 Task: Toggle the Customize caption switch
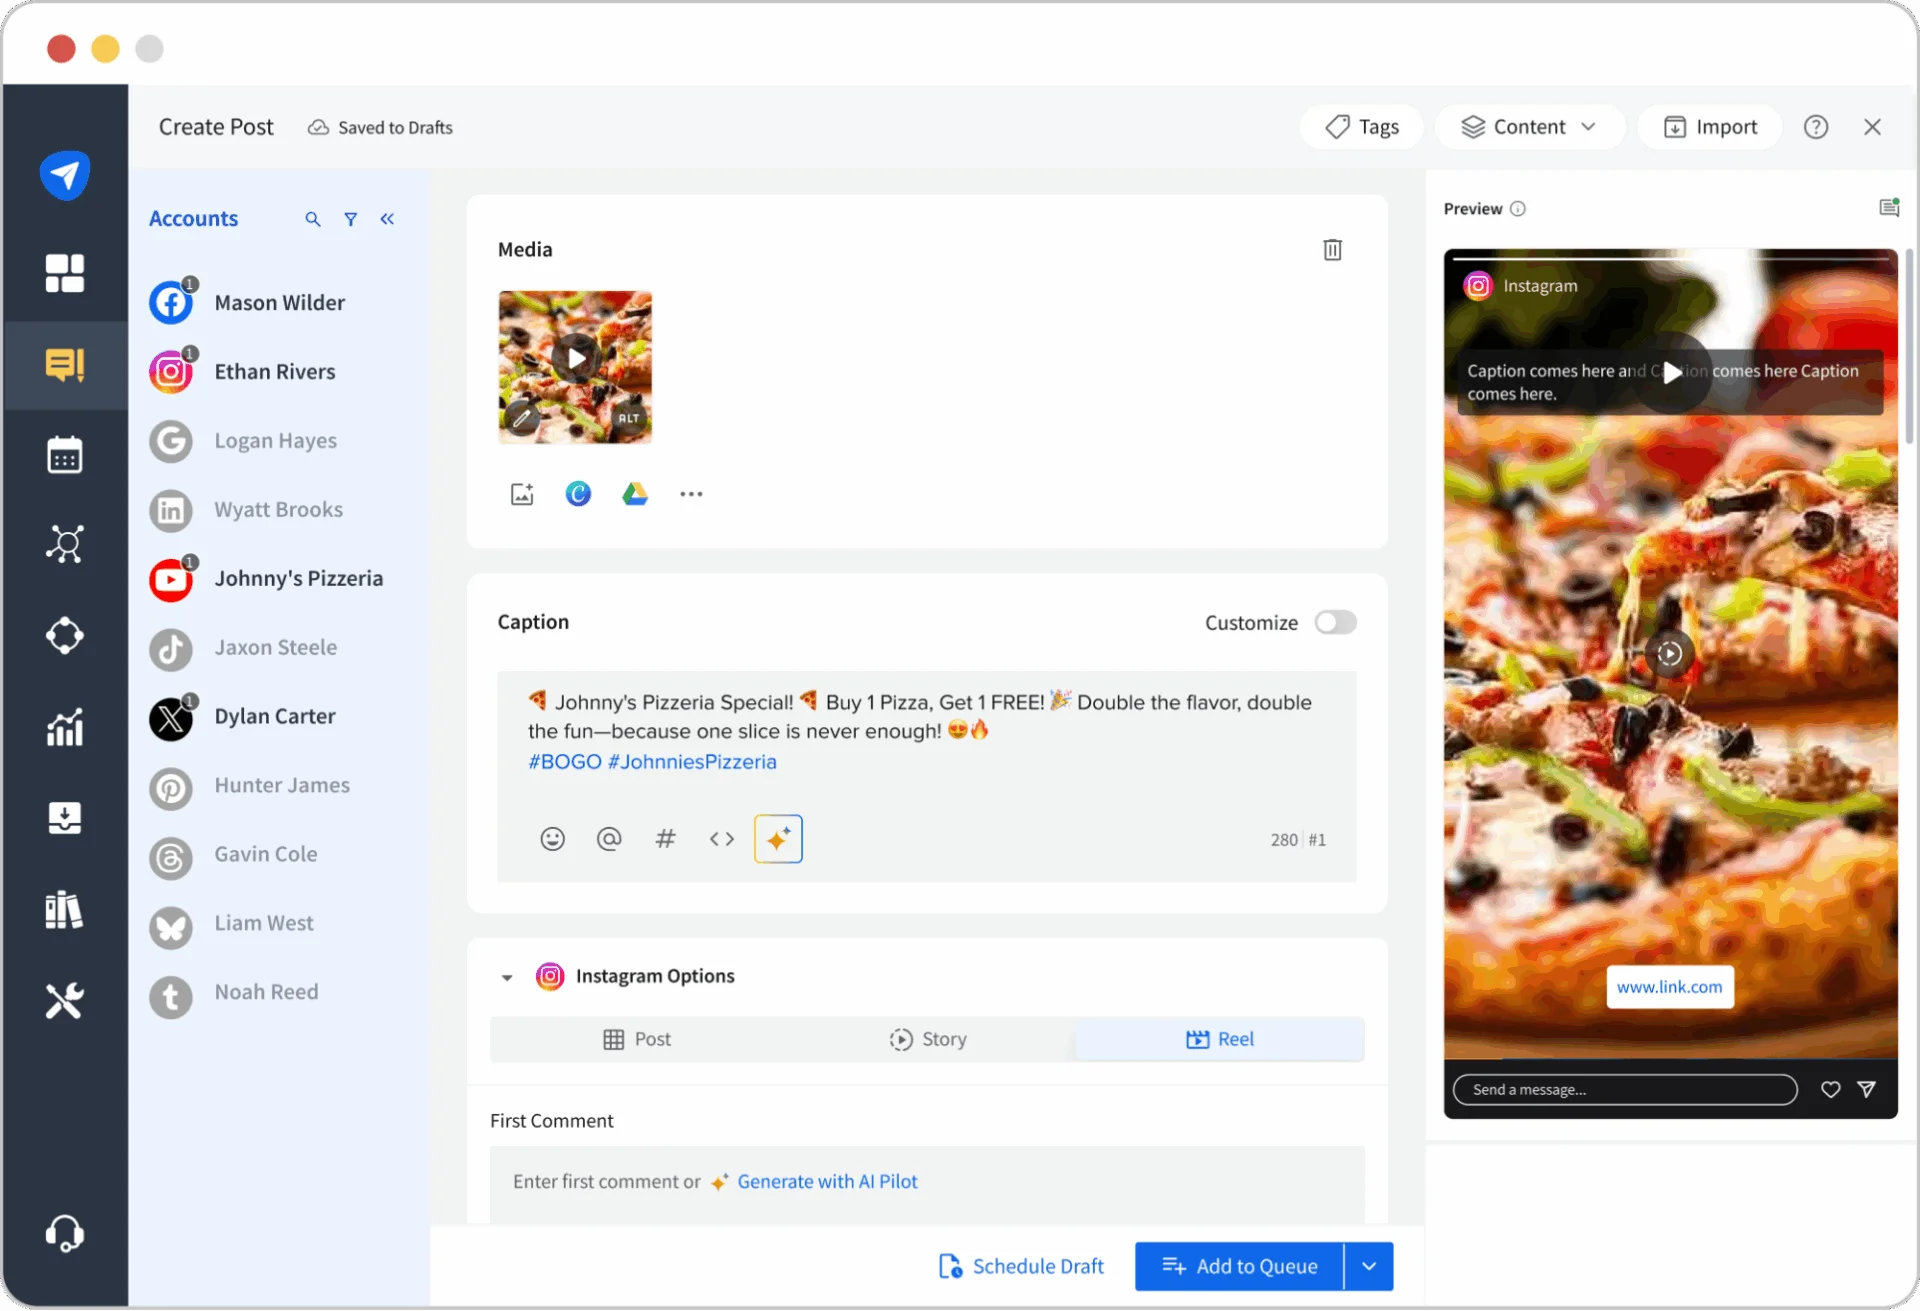point(1335,623)
